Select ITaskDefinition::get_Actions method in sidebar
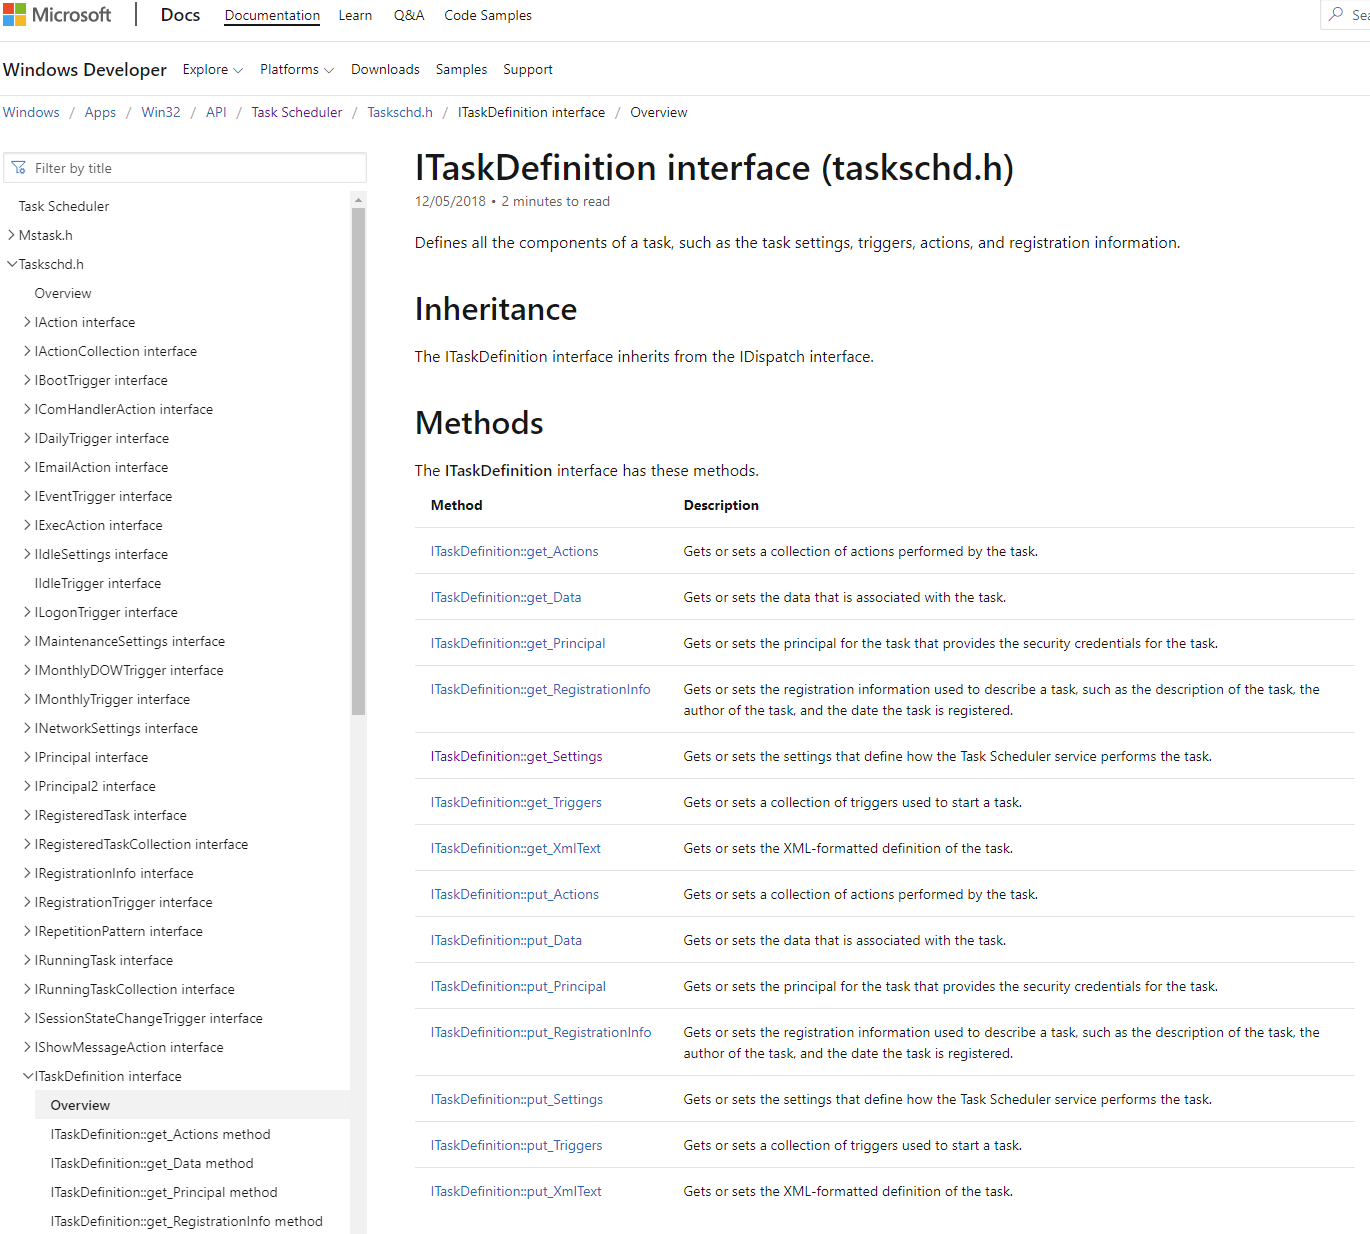1370x1234 pixels. [160, 1134]
